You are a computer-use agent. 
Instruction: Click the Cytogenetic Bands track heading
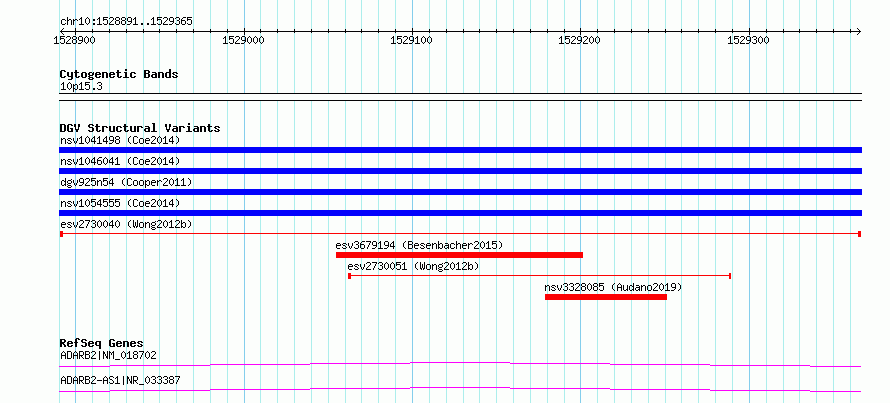[x=119, y=74]
